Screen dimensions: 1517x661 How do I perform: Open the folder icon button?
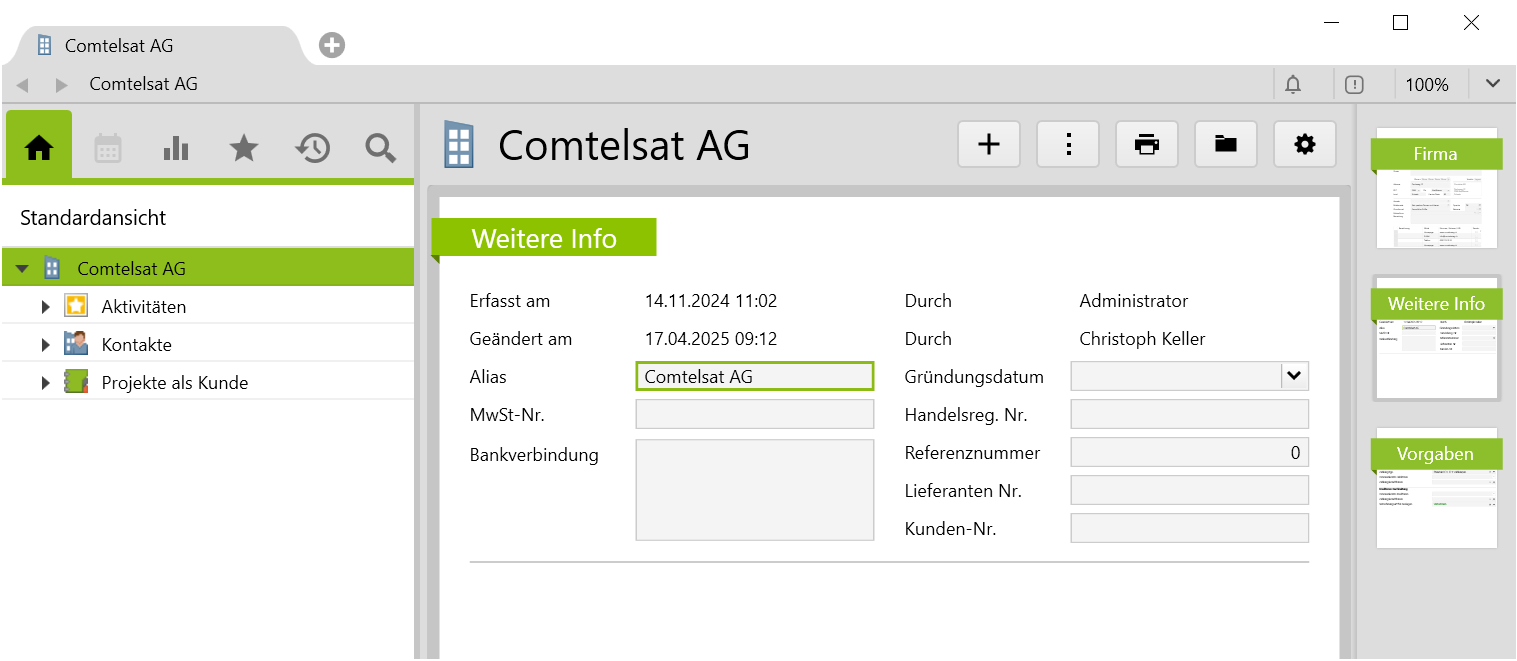(x=1225, y=145)
